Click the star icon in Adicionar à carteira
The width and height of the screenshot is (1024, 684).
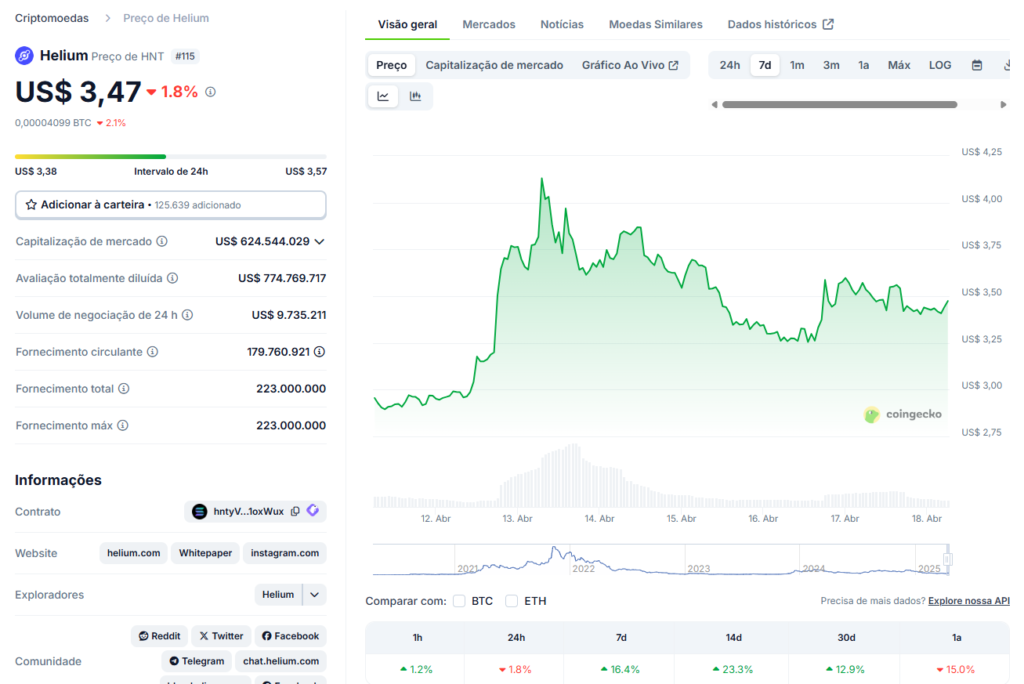31,204
